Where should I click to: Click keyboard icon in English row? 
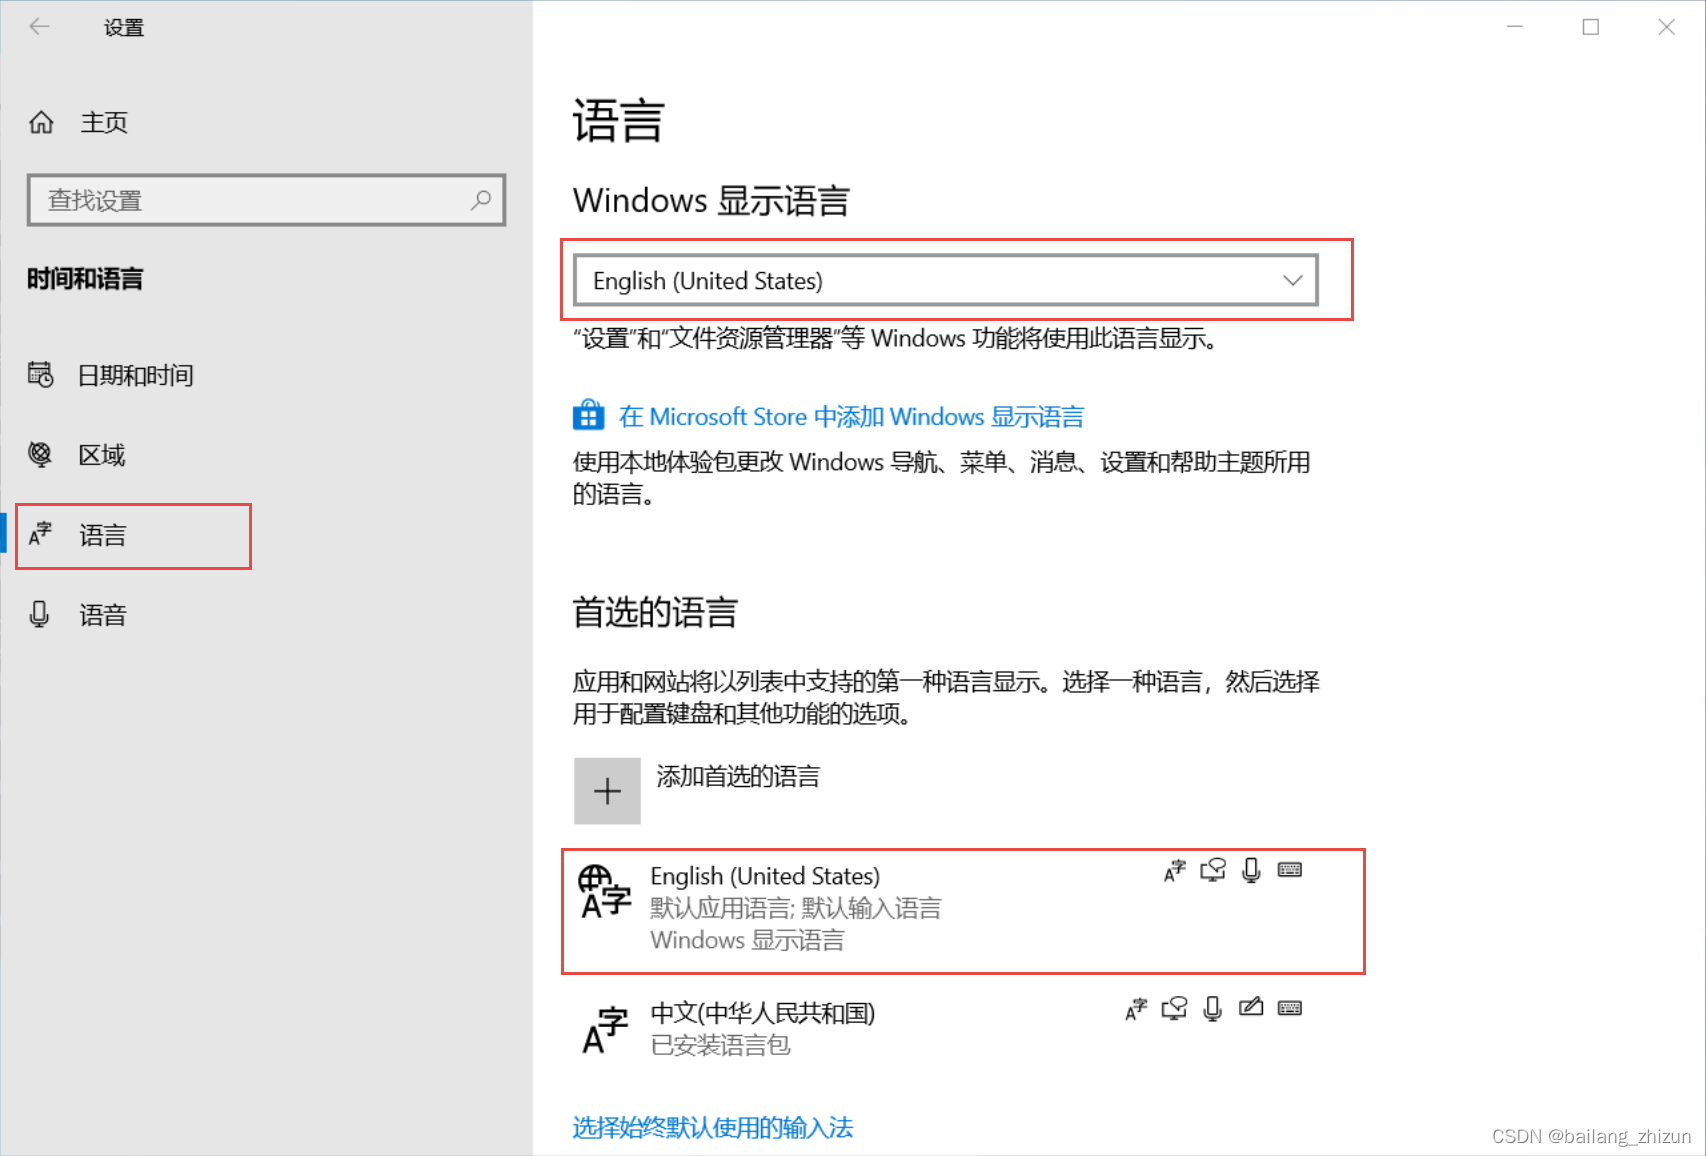click(x=1290, y=870)
